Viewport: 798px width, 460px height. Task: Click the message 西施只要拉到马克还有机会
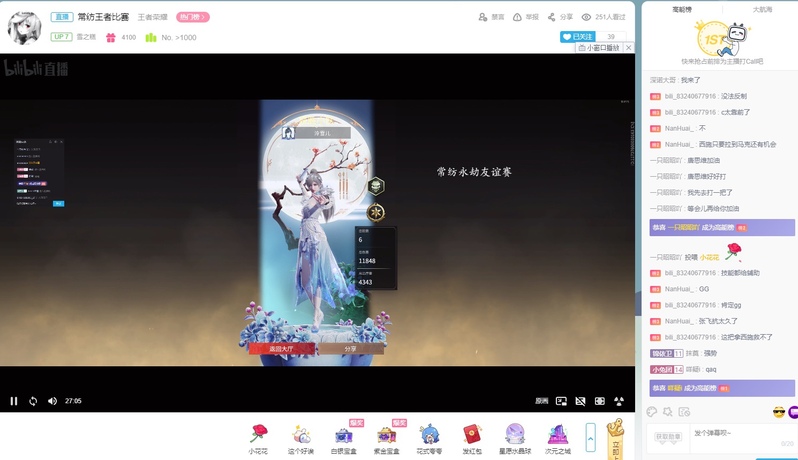737,145
